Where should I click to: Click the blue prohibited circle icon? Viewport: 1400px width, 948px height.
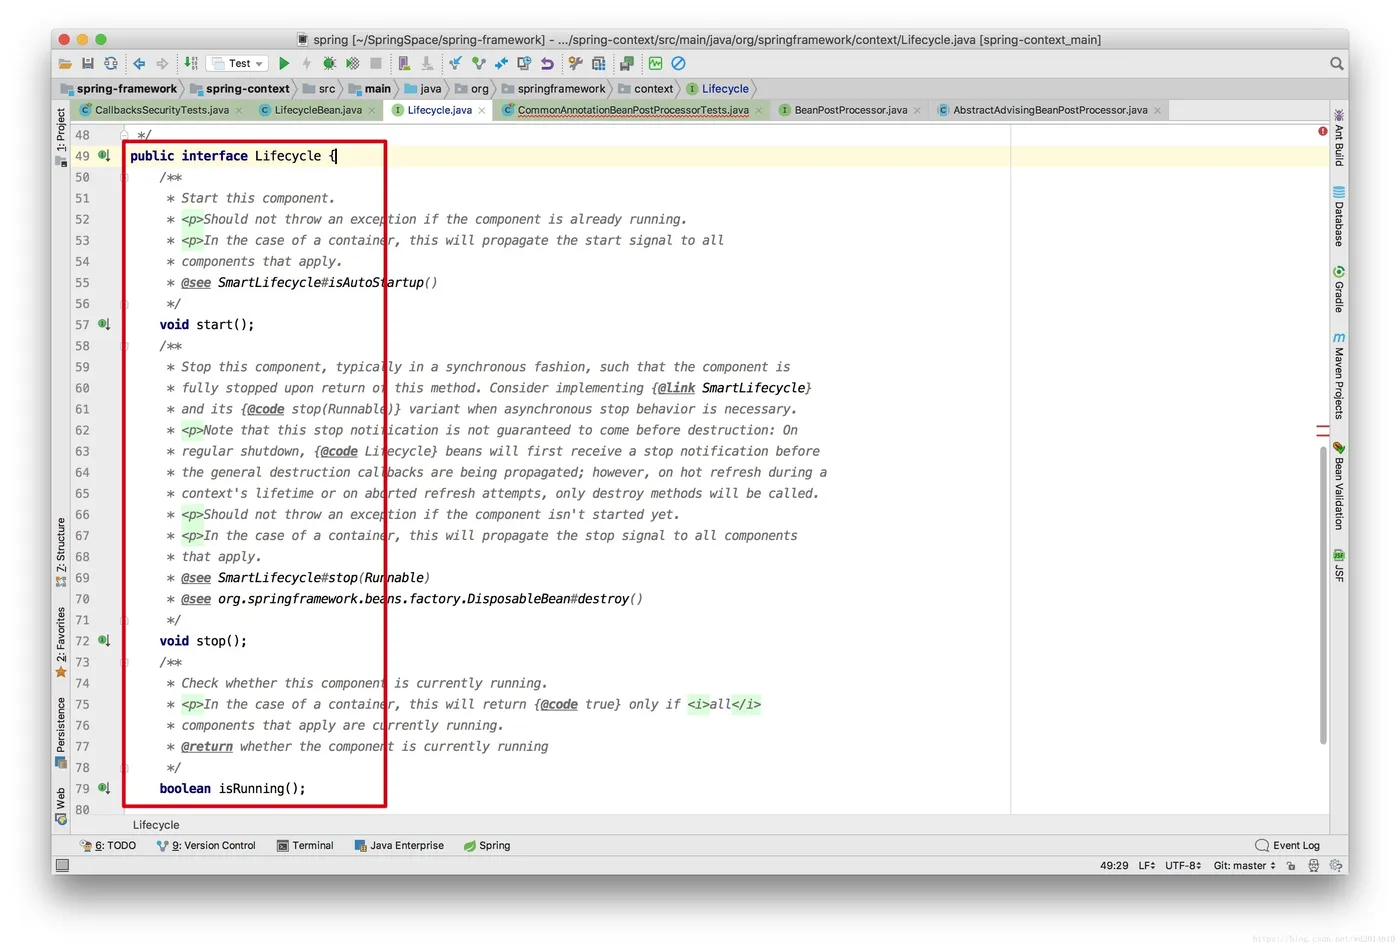(678, 63)
